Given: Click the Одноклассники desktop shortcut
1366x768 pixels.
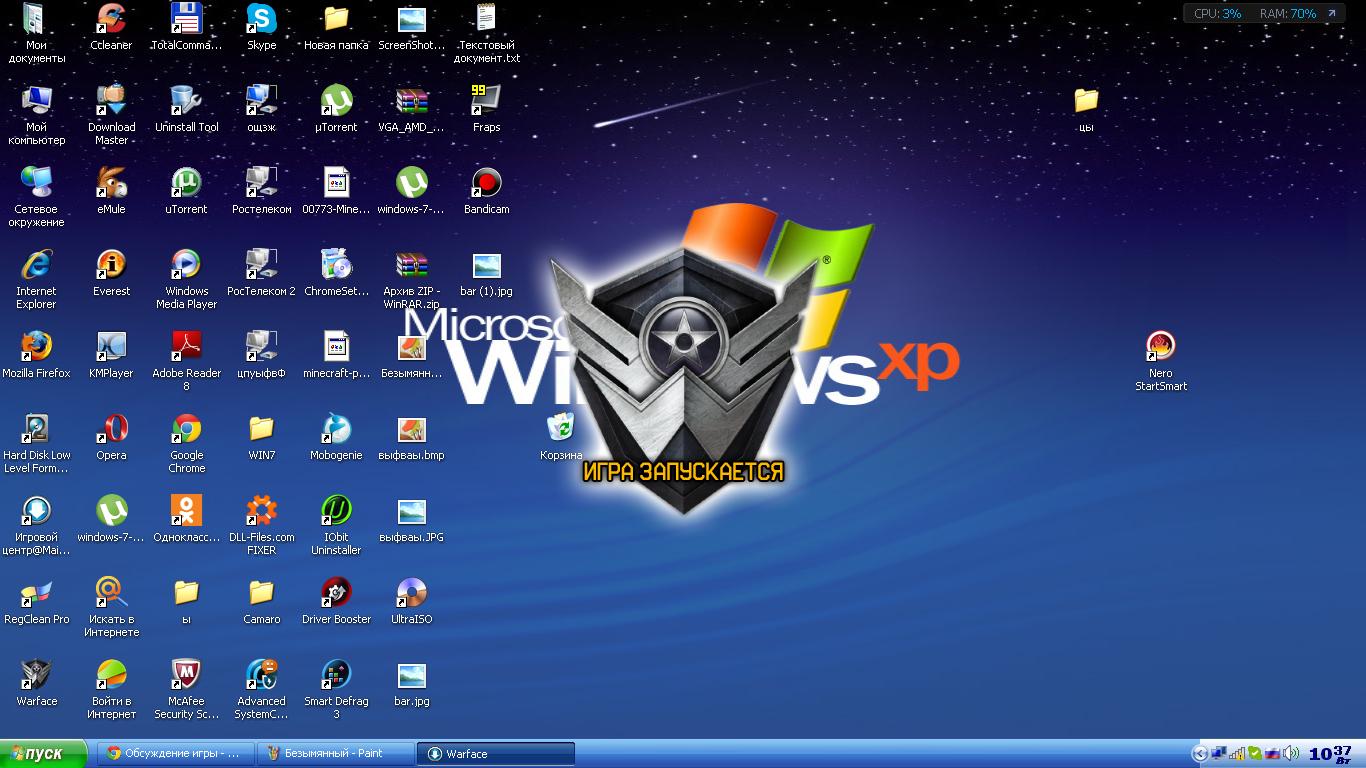Looking at the screenshot, I should pyautogui.click(x=186, y=519).
